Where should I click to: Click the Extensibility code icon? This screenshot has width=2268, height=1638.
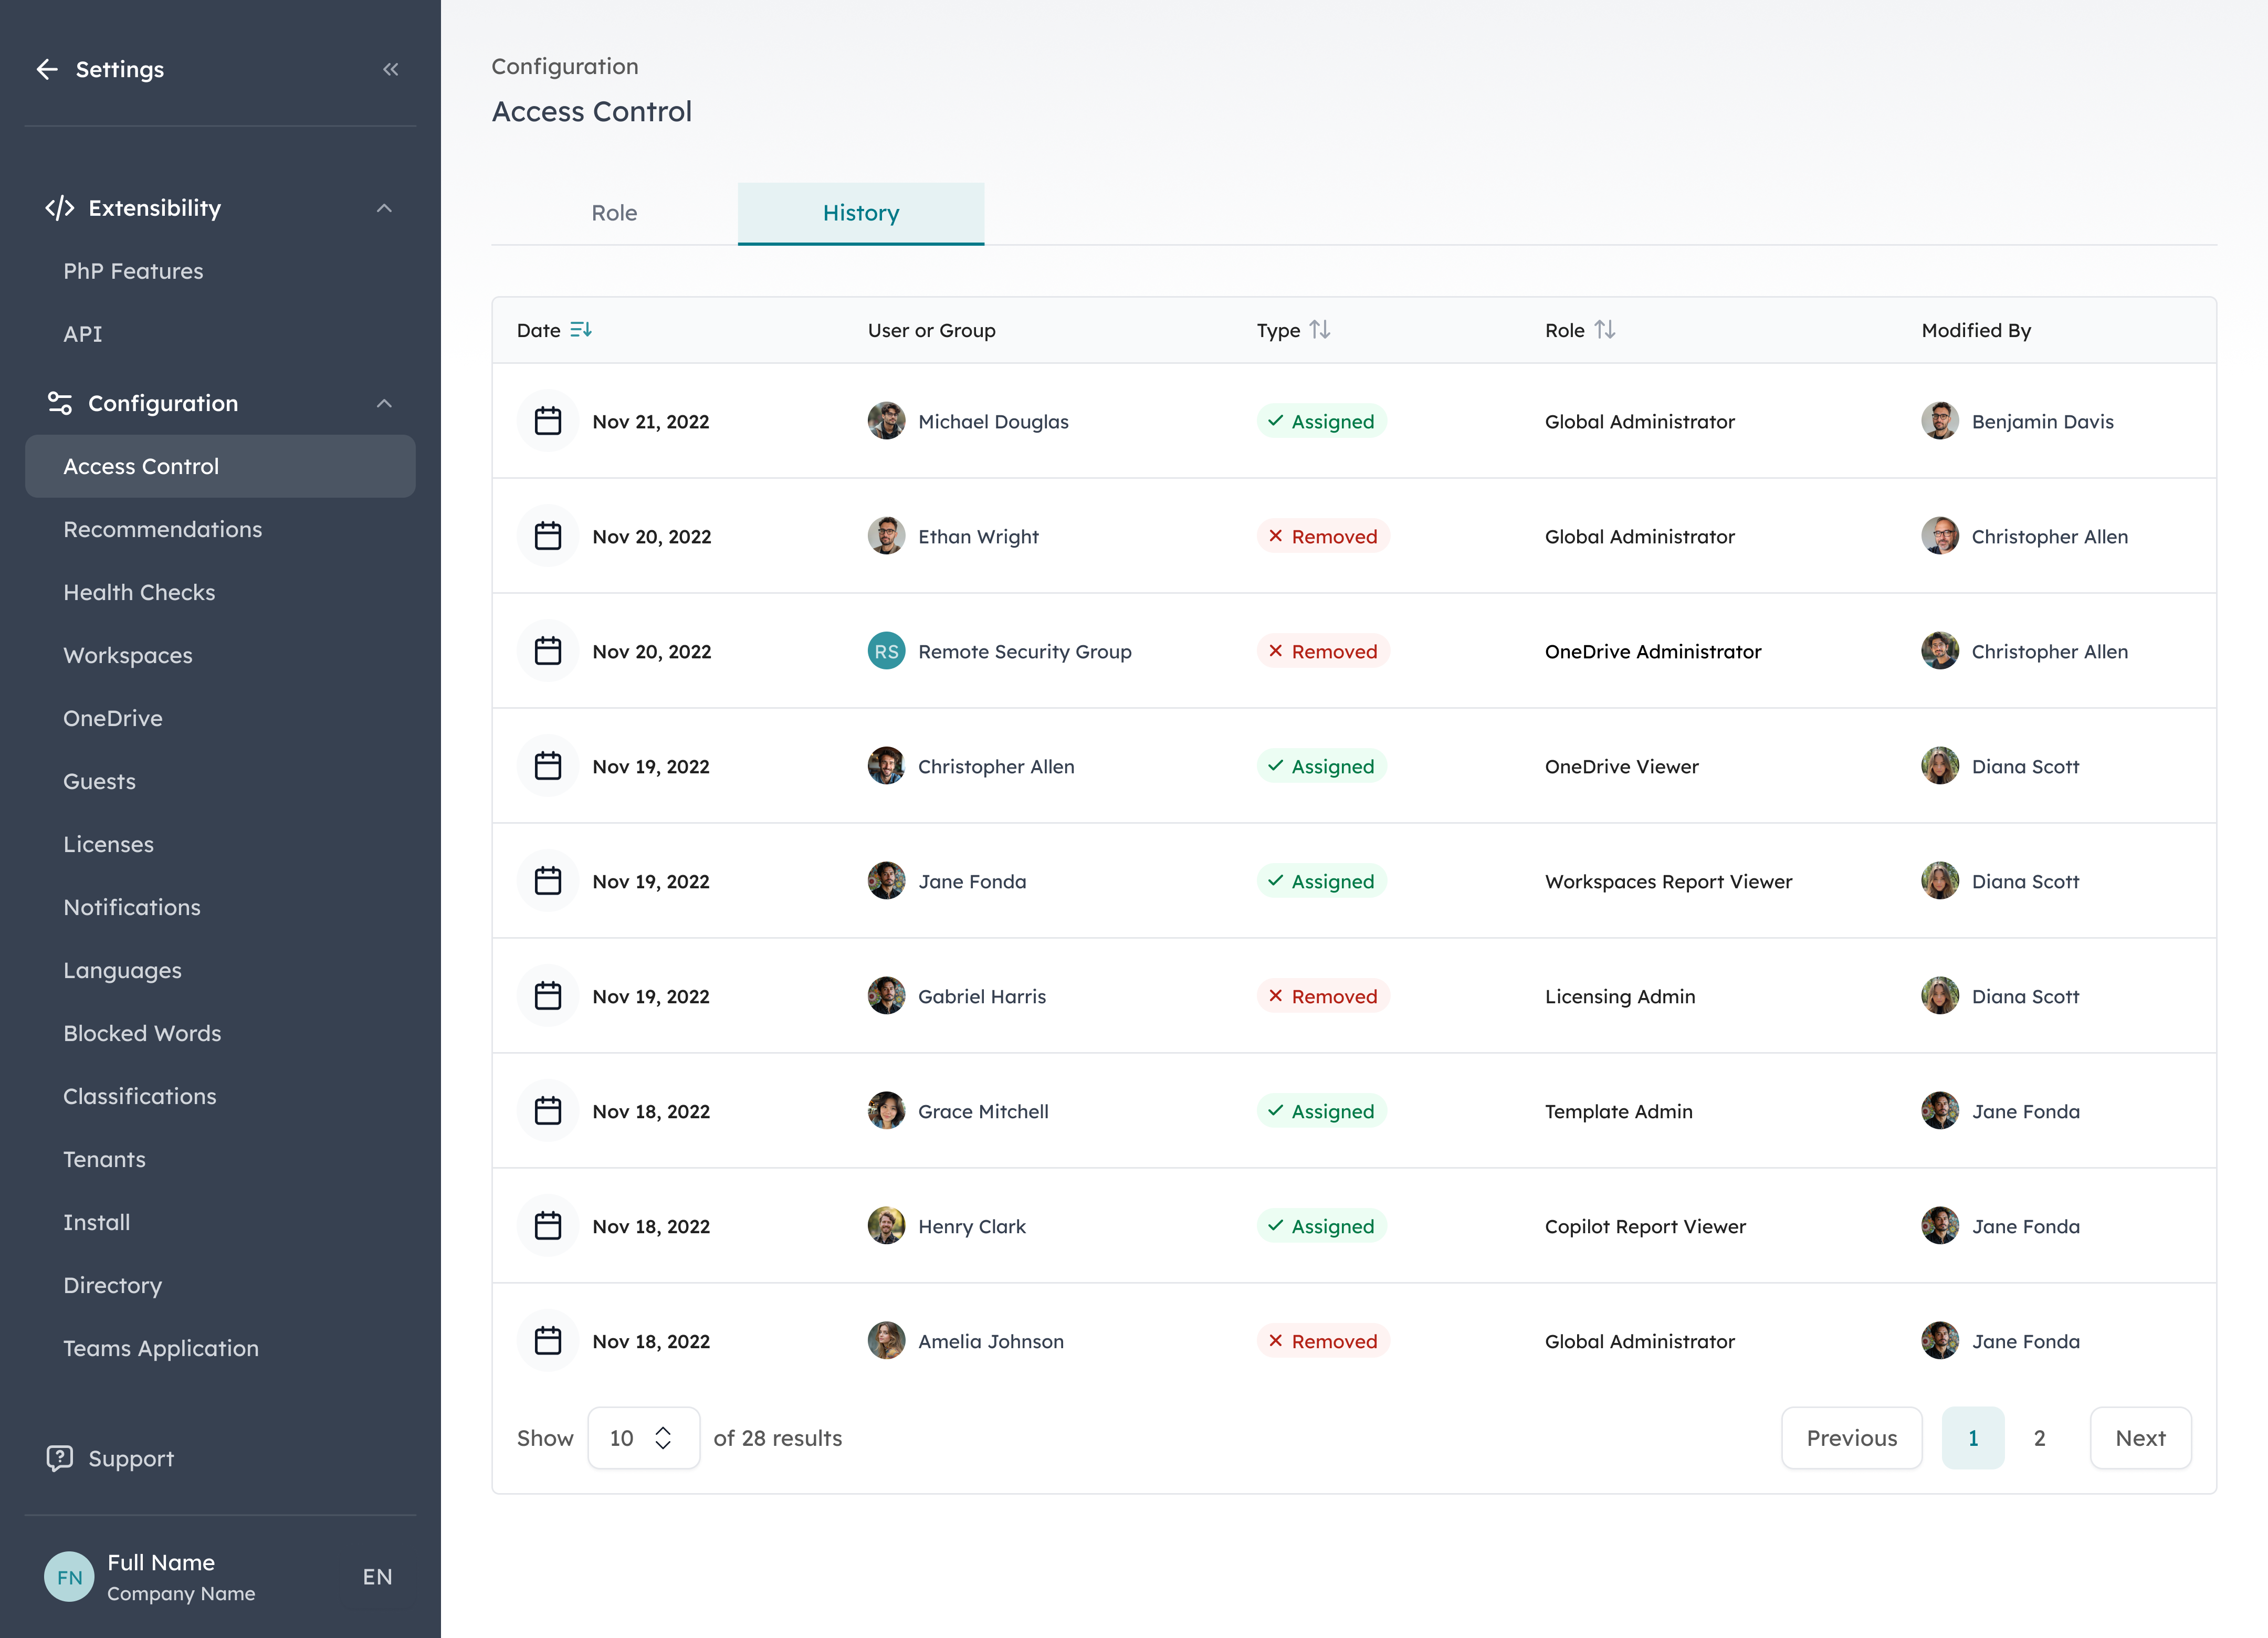(61, 208)
